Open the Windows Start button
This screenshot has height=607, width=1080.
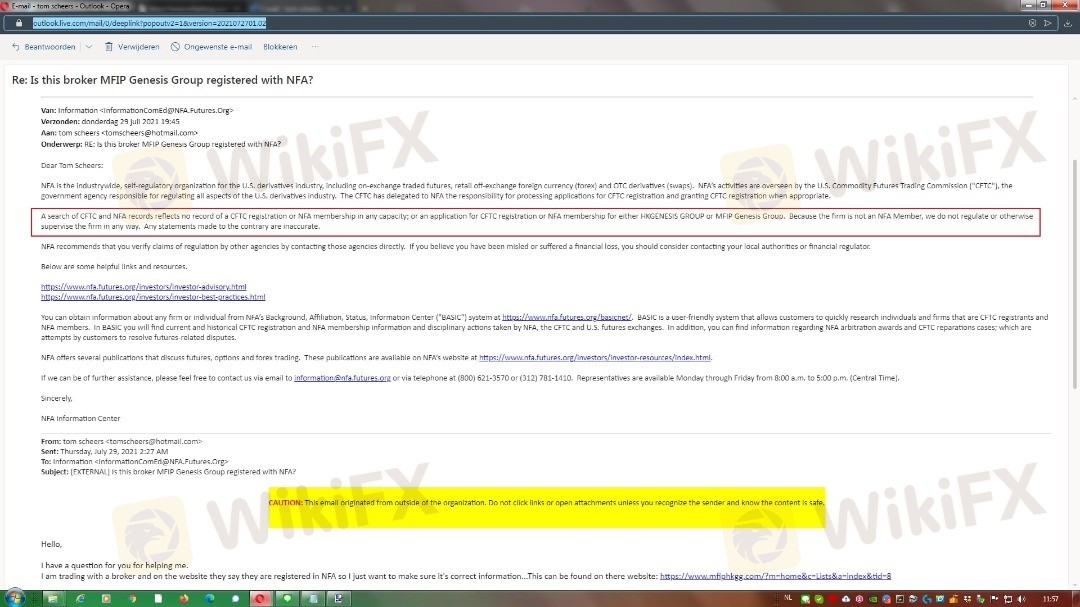pos(14,598)
